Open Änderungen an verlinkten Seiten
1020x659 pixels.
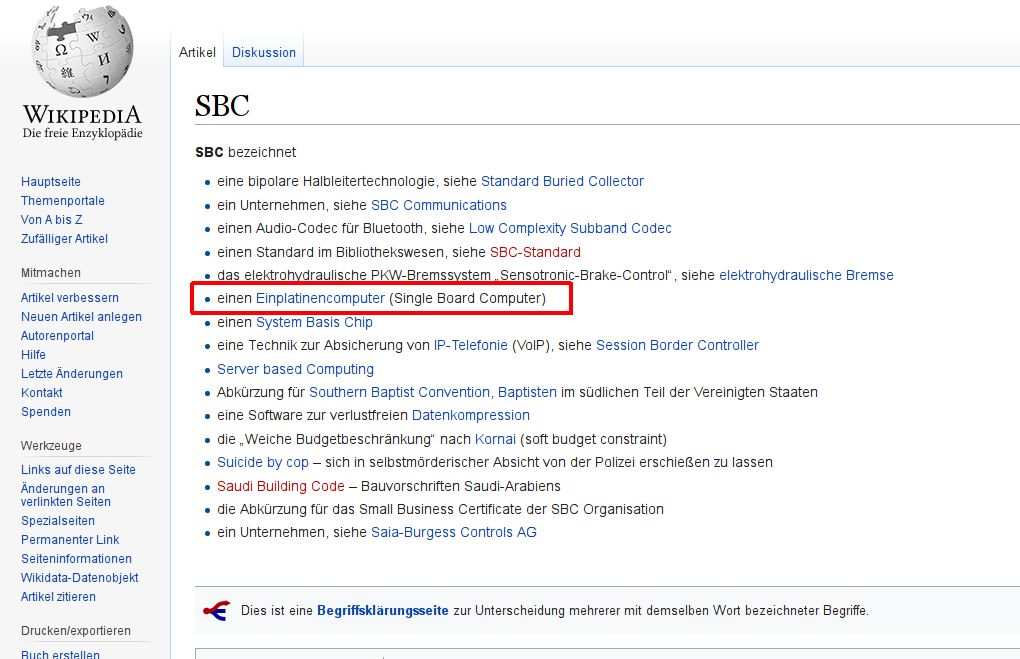pos(66,495)
